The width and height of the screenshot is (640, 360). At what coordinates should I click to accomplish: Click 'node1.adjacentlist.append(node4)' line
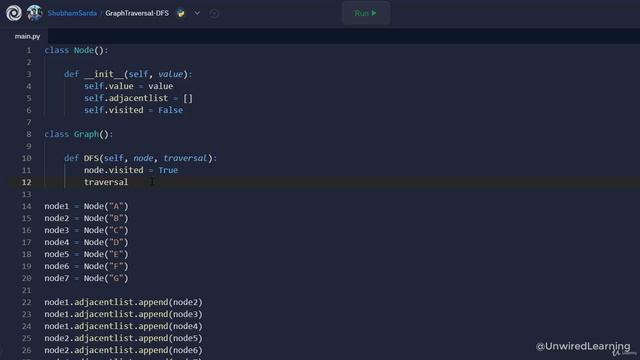123,326
